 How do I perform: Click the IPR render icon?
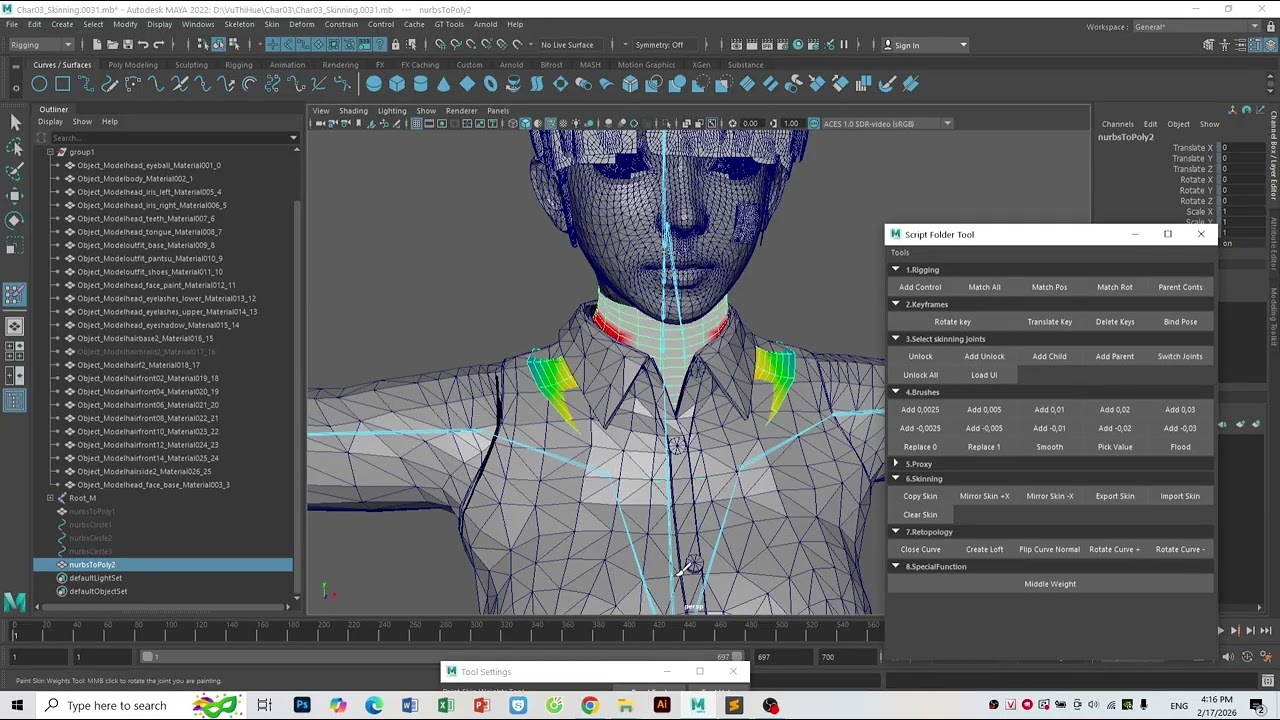766,44
